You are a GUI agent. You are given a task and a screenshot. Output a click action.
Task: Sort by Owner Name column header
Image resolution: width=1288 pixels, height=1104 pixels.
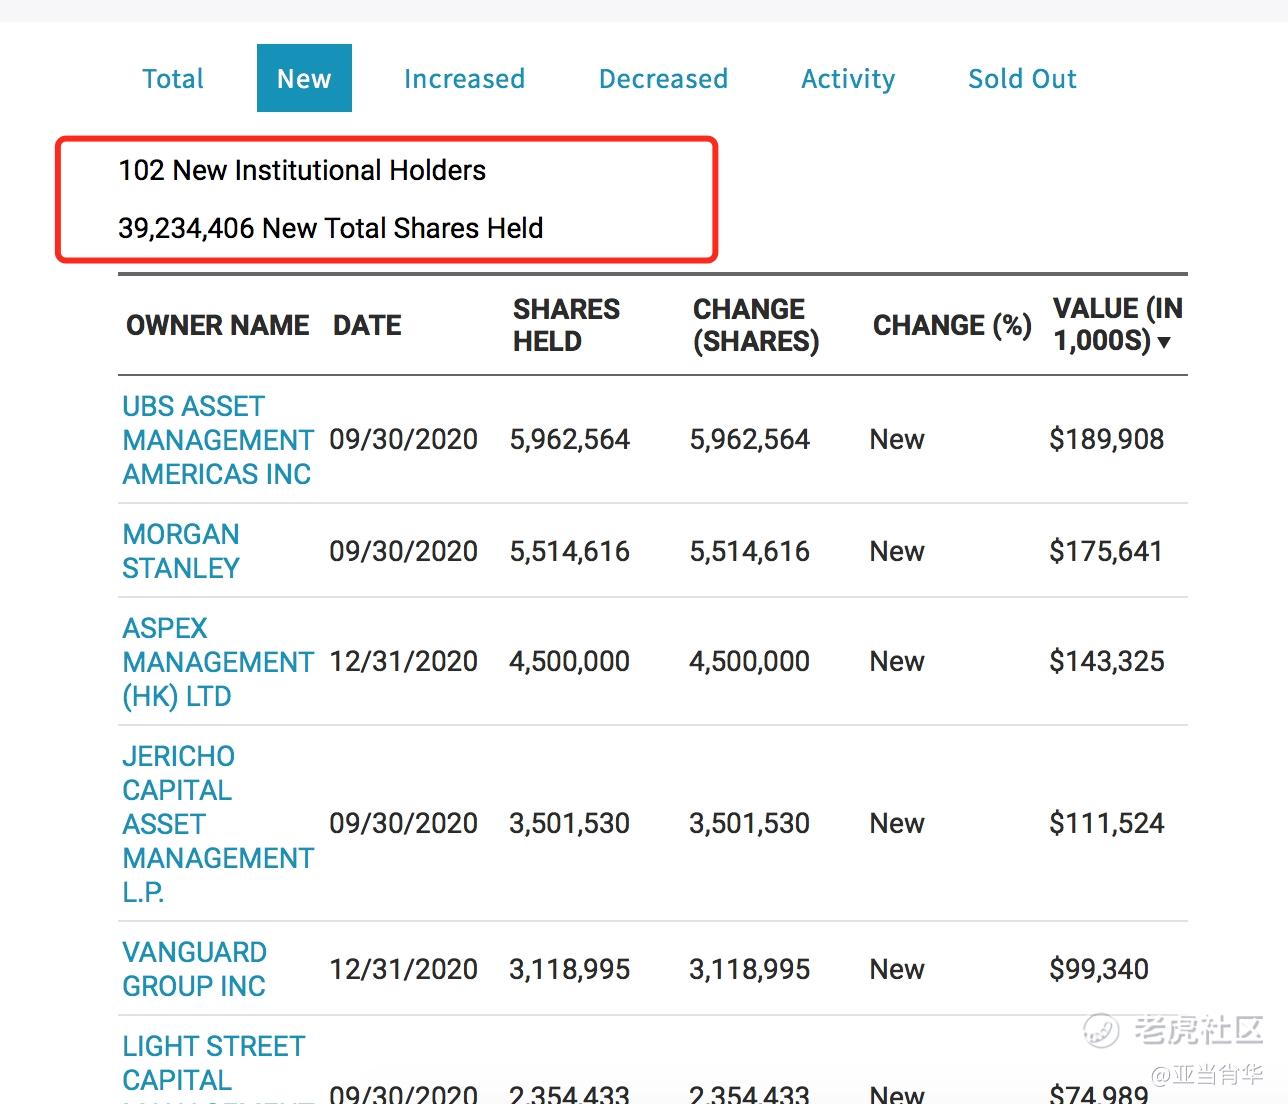click(218, 325)
